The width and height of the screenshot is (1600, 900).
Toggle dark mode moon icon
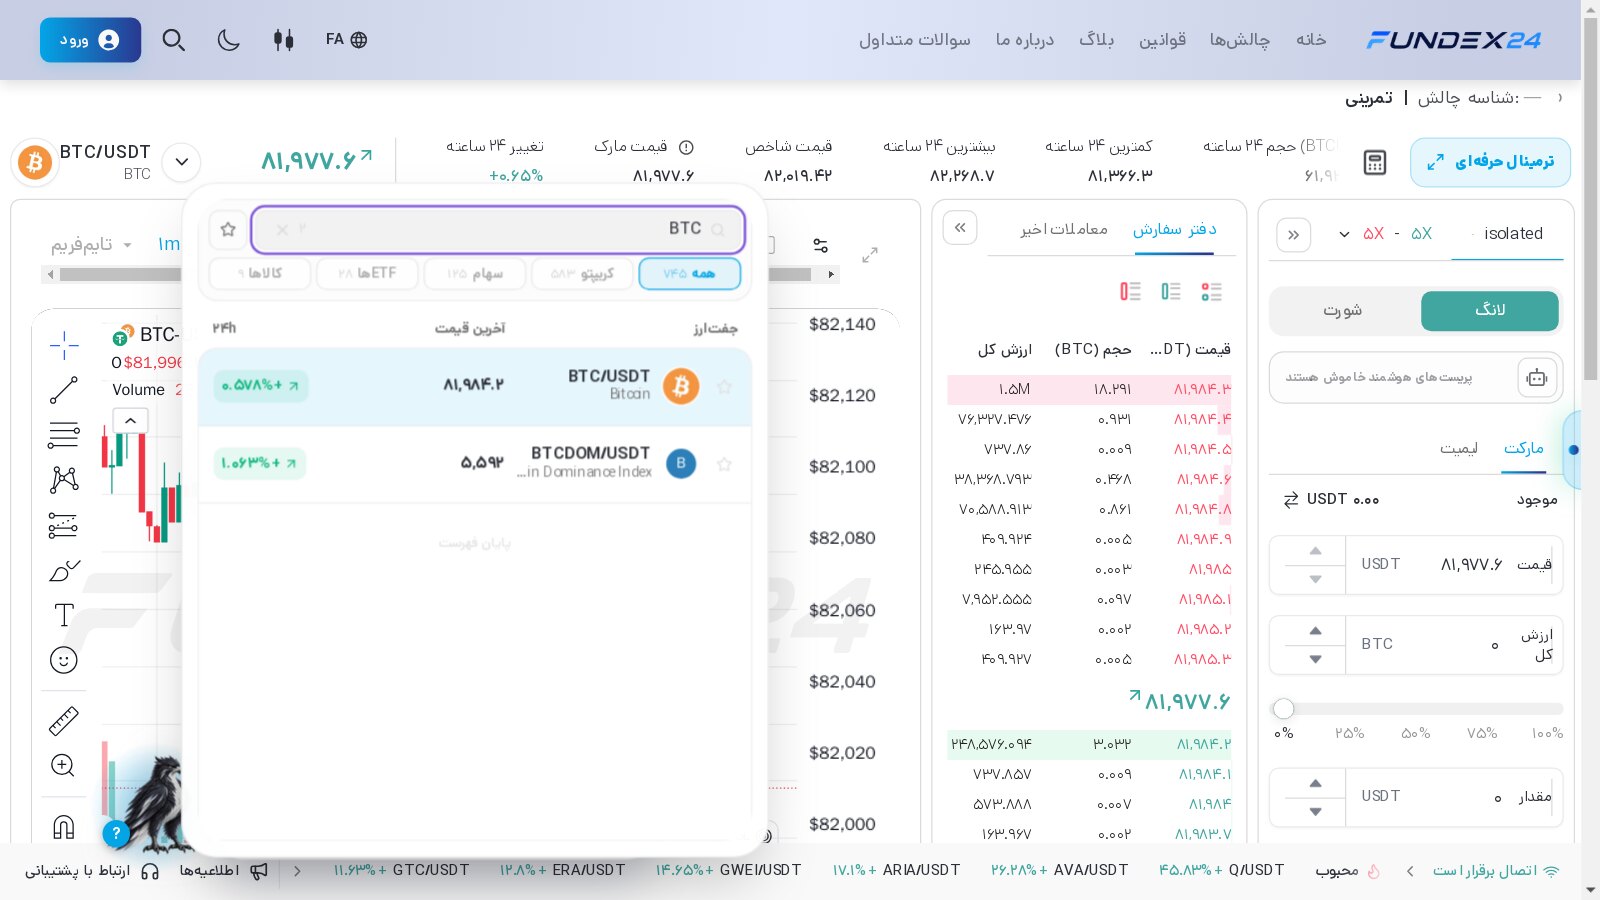tap(229, 40)
